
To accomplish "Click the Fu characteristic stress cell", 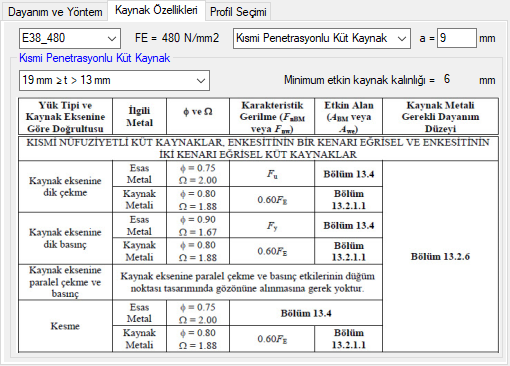I will pyautogui.click(x=272, y=174).
